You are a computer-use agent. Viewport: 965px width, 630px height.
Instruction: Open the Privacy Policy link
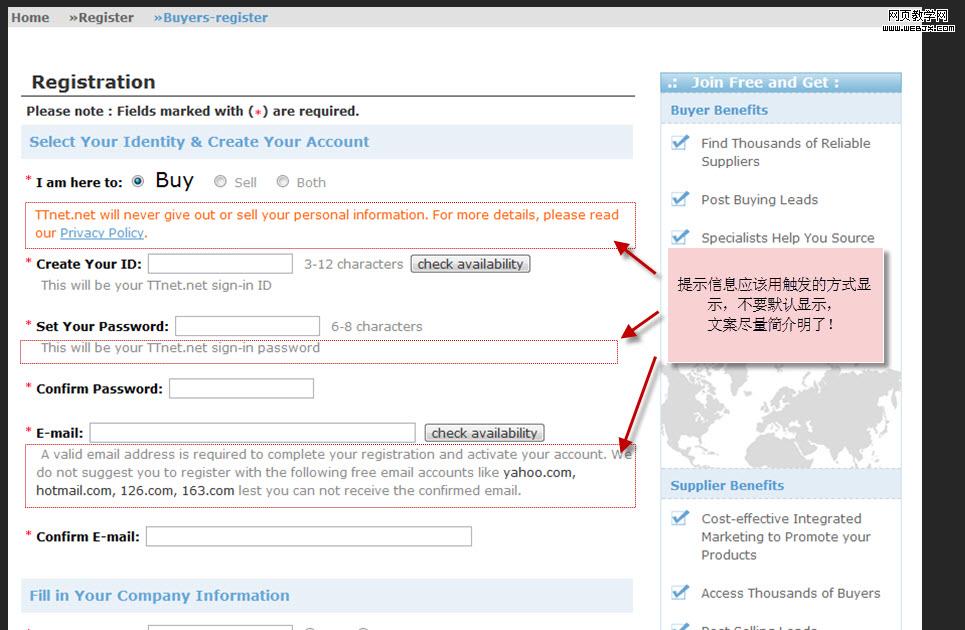(x=102, y=233)
